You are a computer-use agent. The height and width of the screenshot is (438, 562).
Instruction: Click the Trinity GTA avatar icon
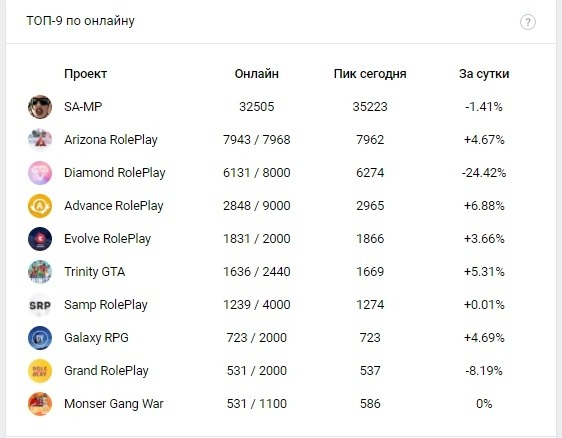click(x=40, y=272)
